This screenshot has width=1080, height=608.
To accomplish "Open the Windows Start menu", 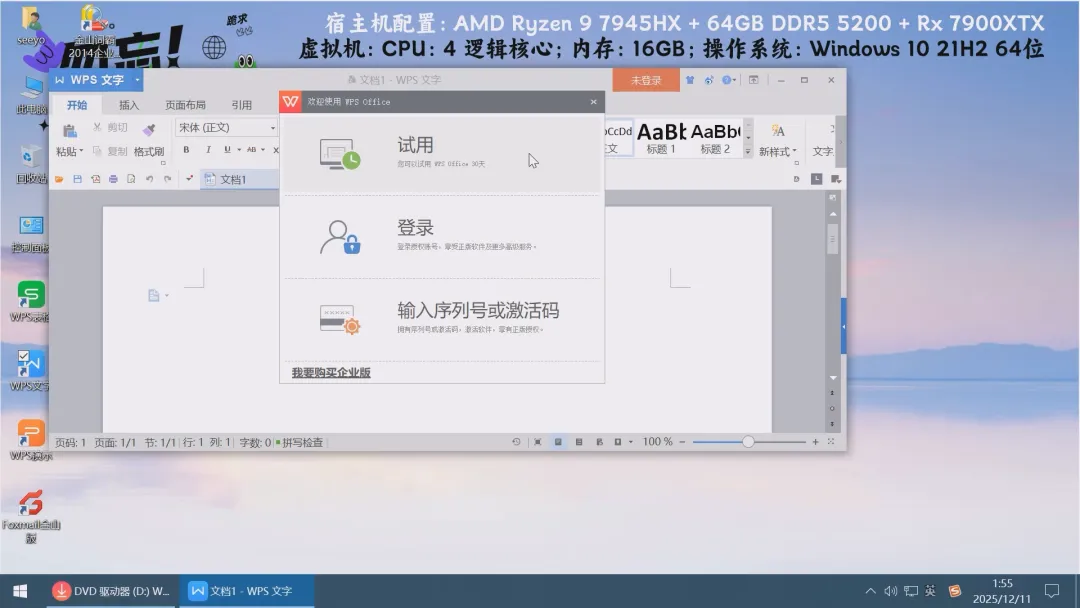I will (20, 591).
